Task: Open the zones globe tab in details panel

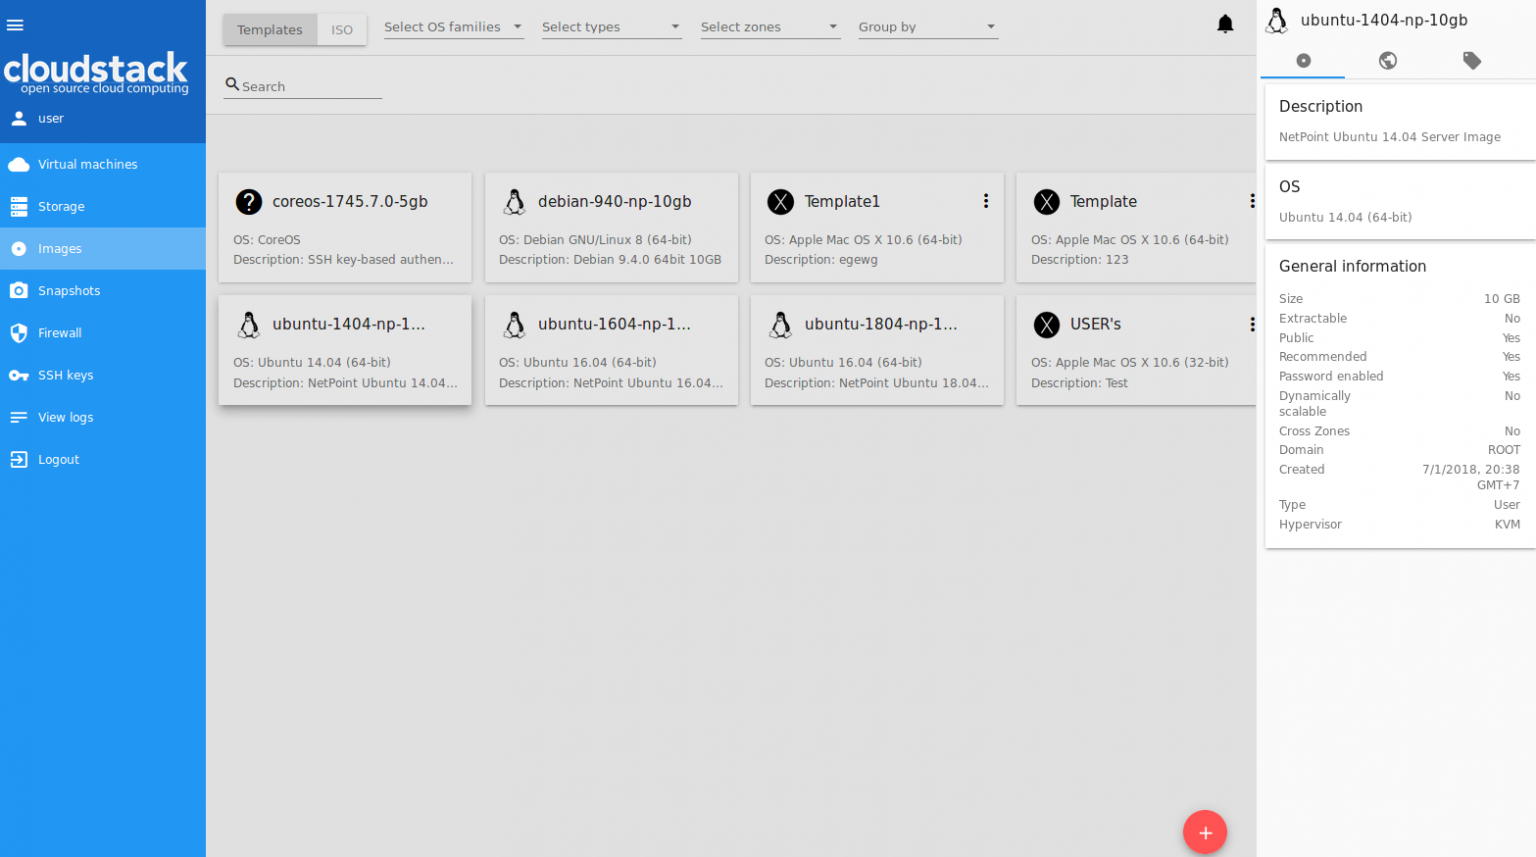Action: click(1387, 61)
